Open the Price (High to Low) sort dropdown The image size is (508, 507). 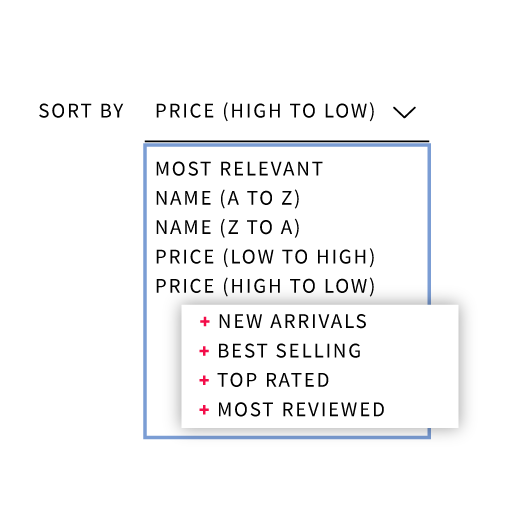click(x=287, y=111)
